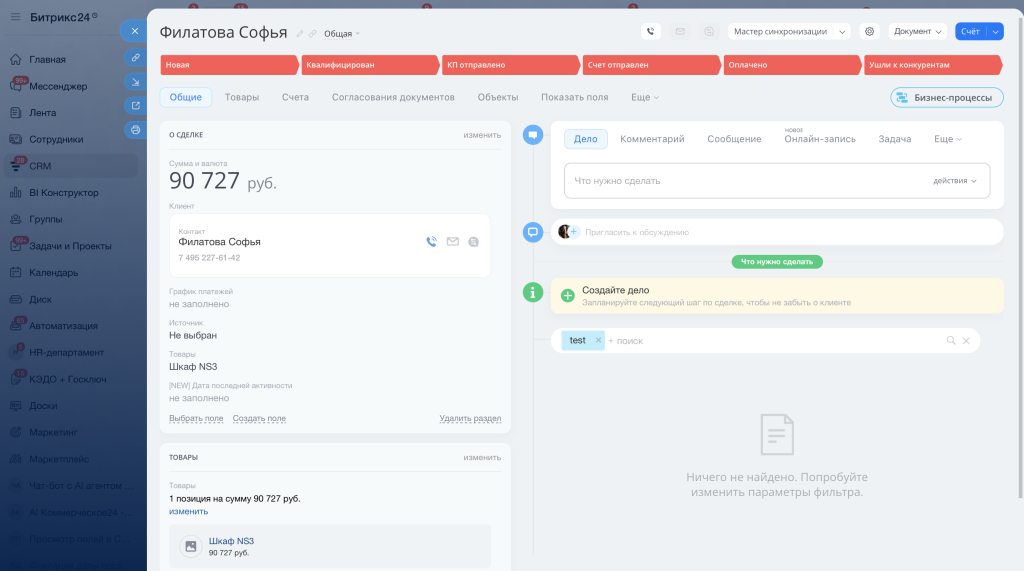1024x571 pixels.
Task: Select the Комментарий tab
Action: [652, 139]
